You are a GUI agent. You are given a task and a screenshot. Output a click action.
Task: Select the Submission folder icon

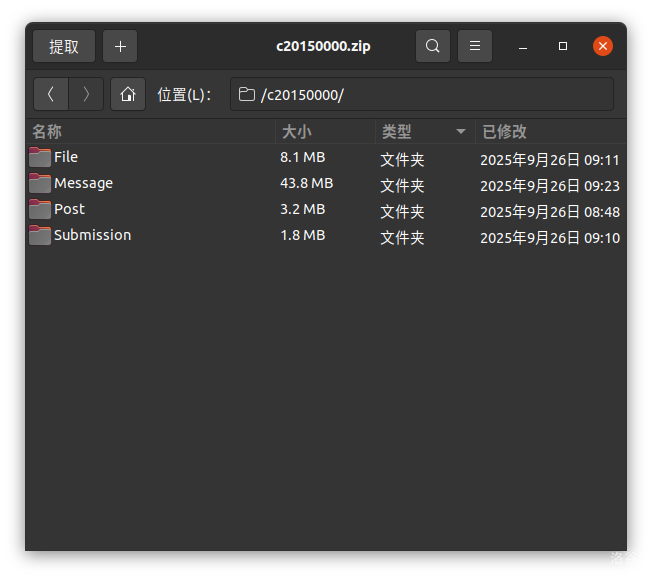click(x=40, y=235)
